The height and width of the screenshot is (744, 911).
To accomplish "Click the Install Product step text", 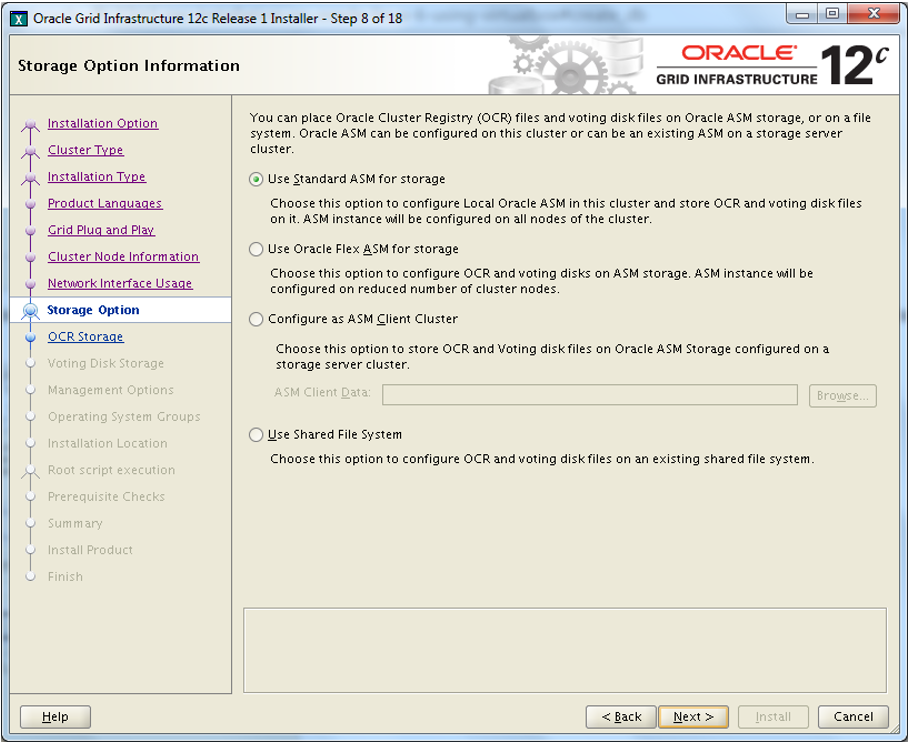I will 90,551.
